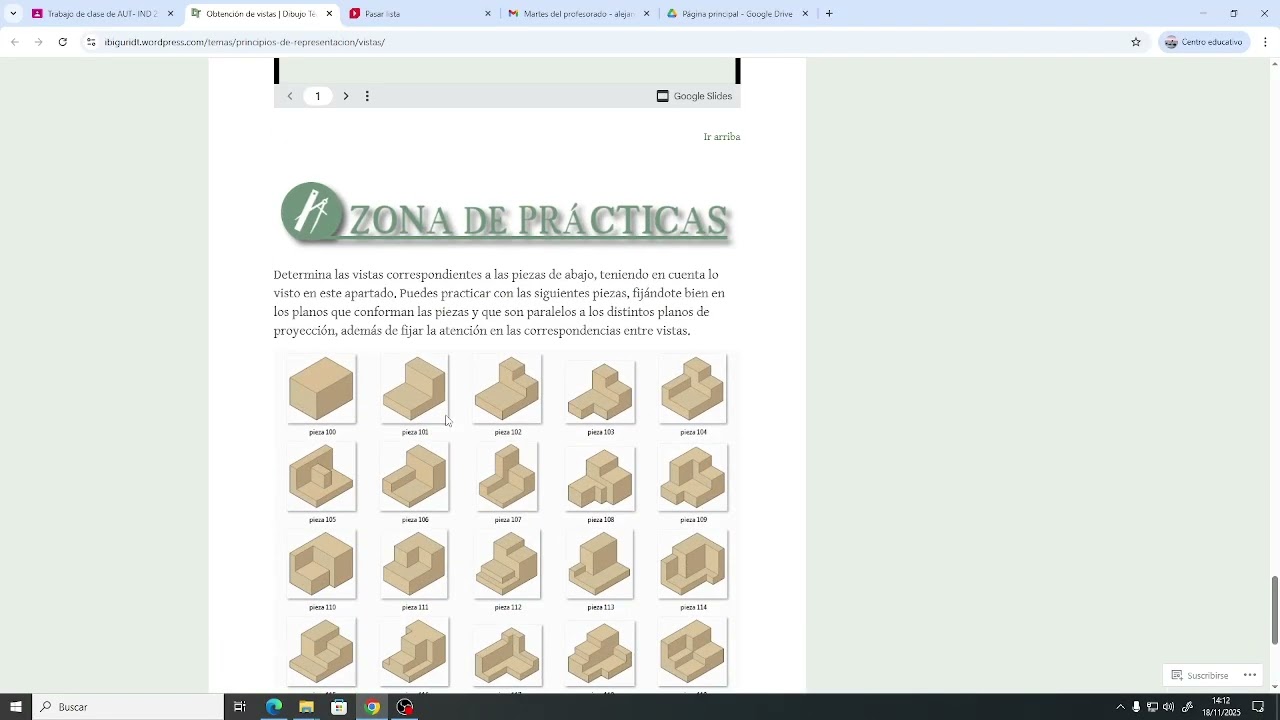
Task: Open pieza 106 thumbnail
Action: 415,476
